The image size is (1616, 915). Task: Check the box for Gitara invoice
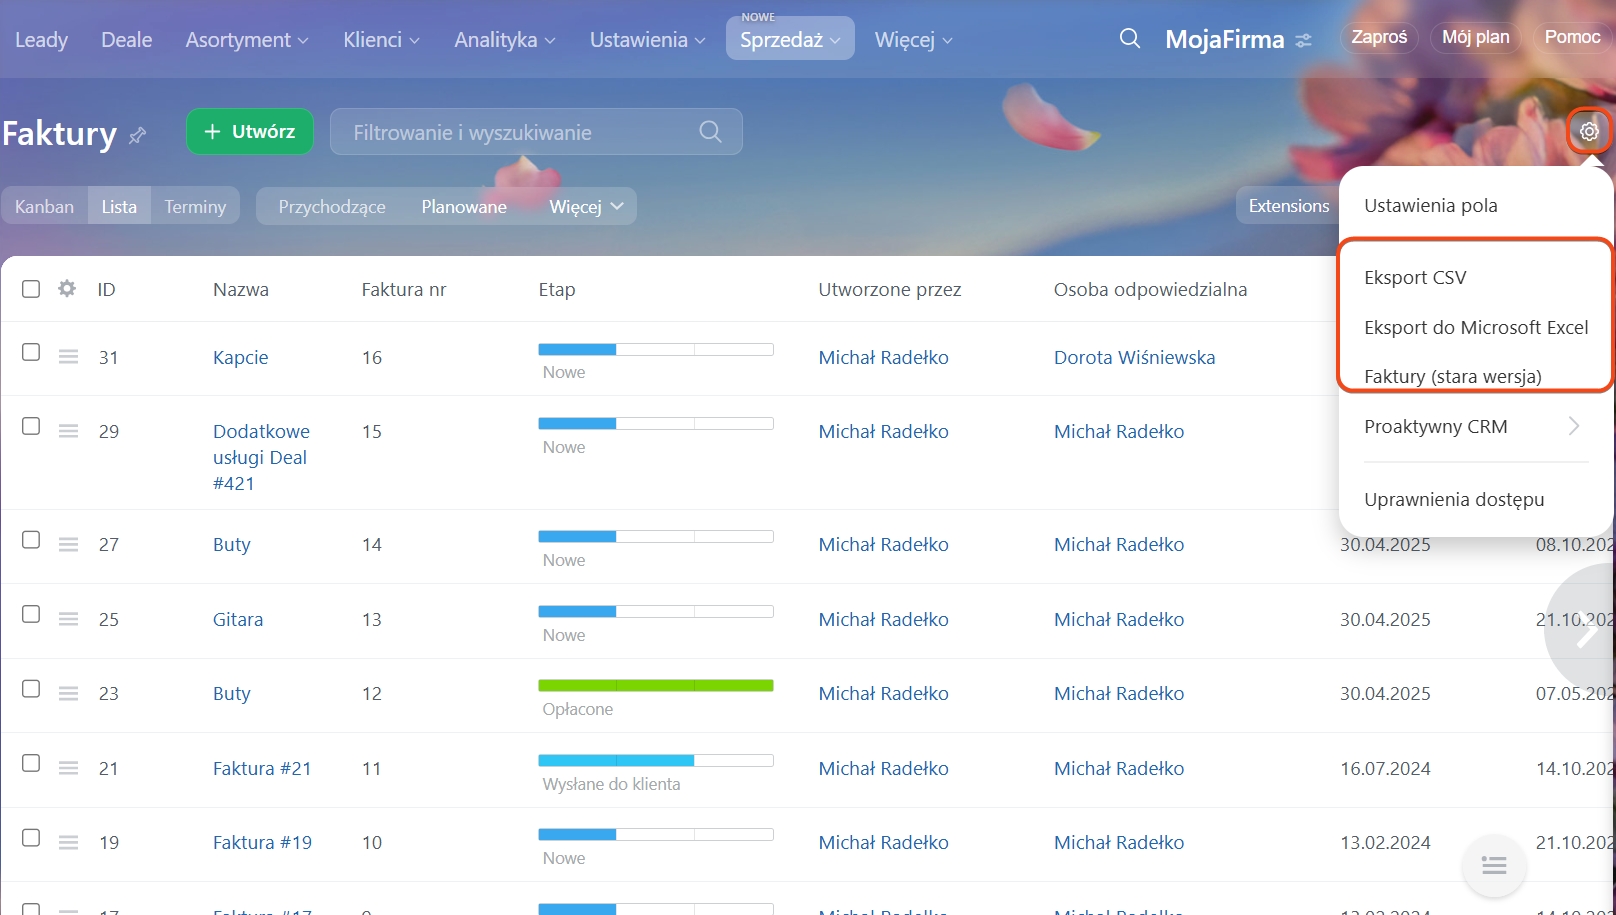tap(31, 615)
